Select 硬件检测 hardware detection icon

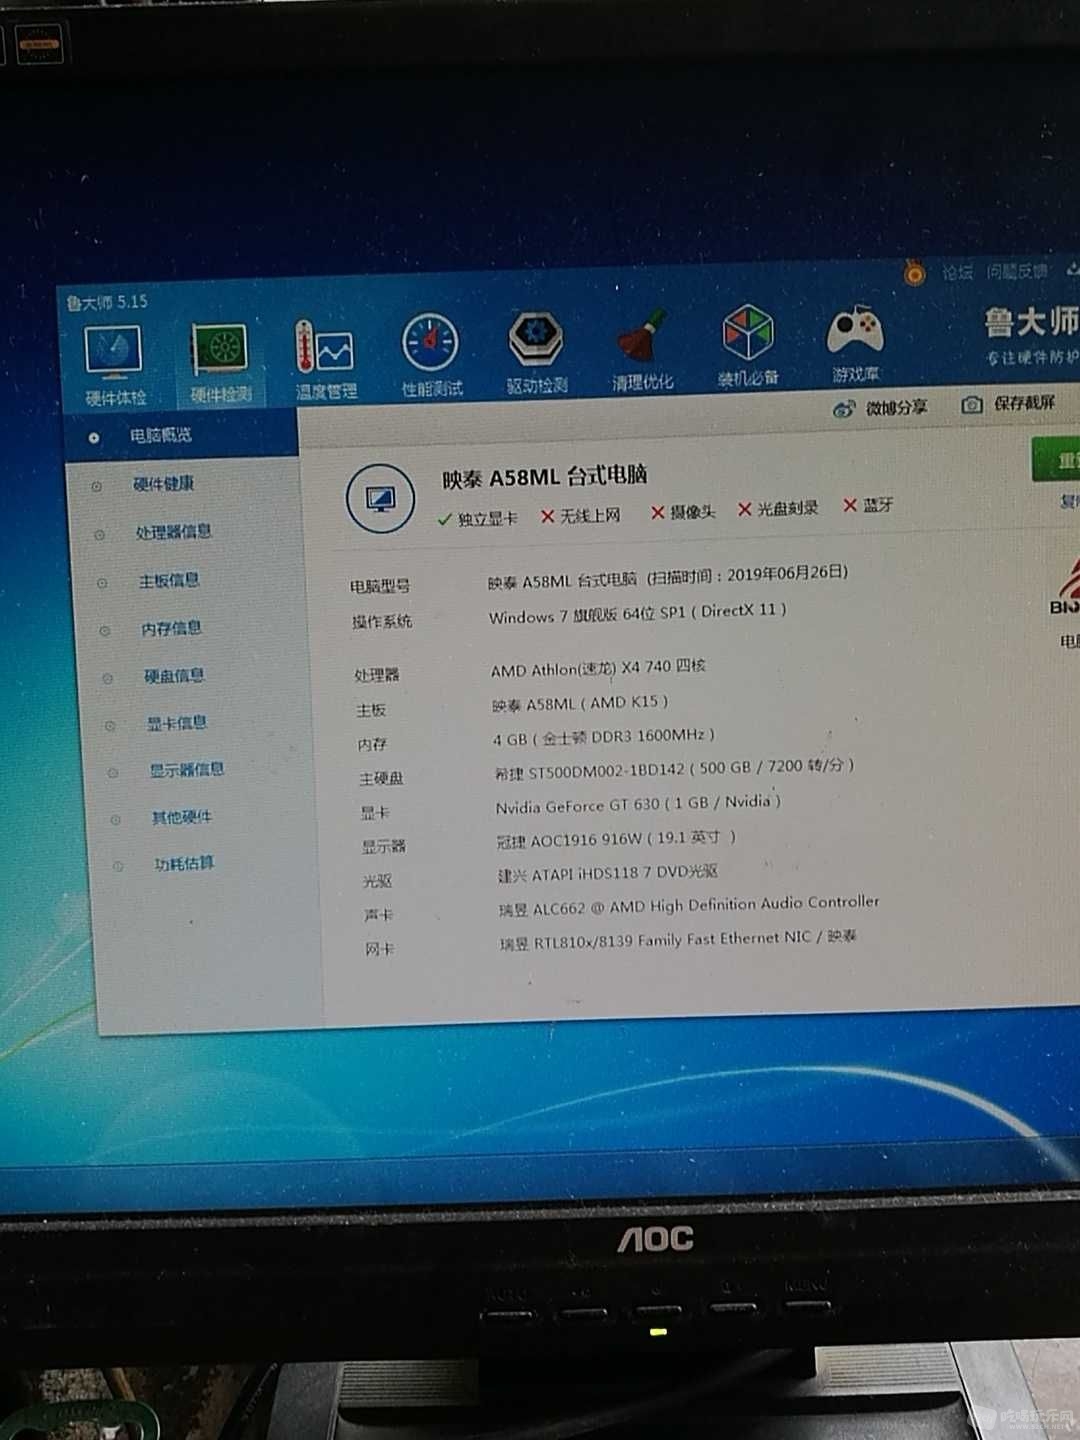click(220, 363)
